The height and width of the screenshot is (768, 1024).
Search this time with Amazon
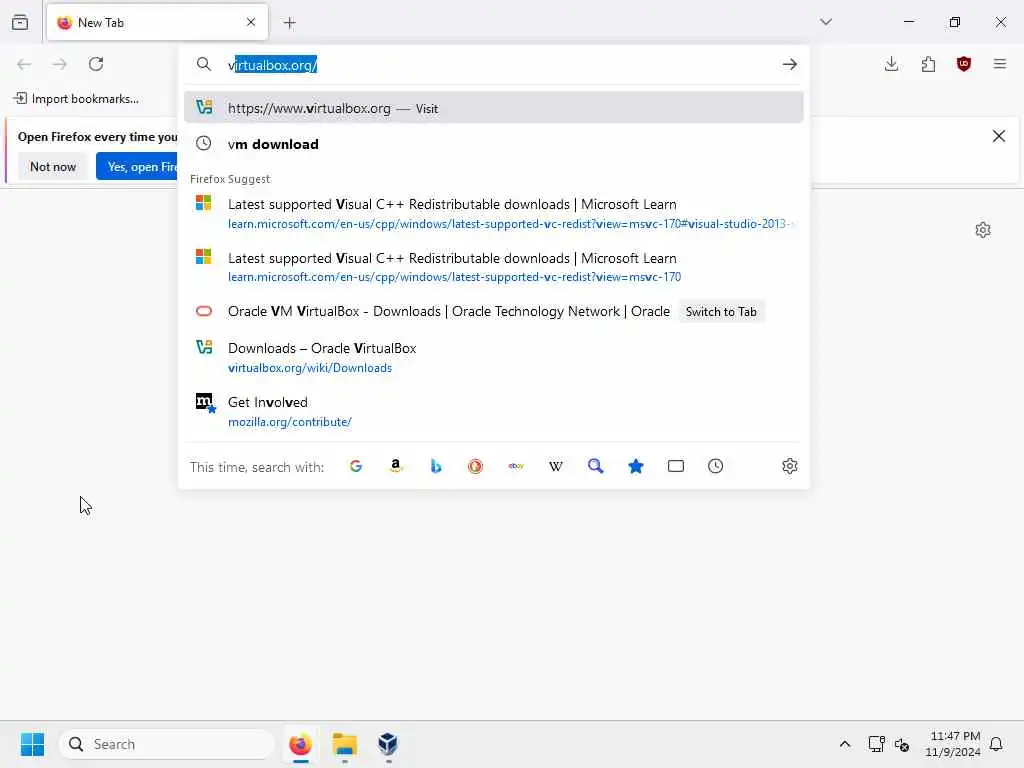coord(396,466)
